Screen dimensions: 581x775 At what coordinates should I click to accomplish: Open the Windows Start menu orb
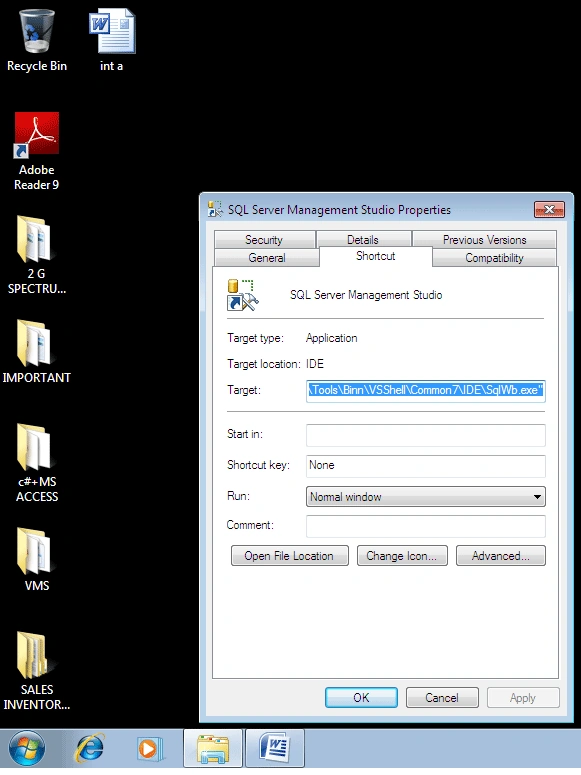[x=27, y=748]
